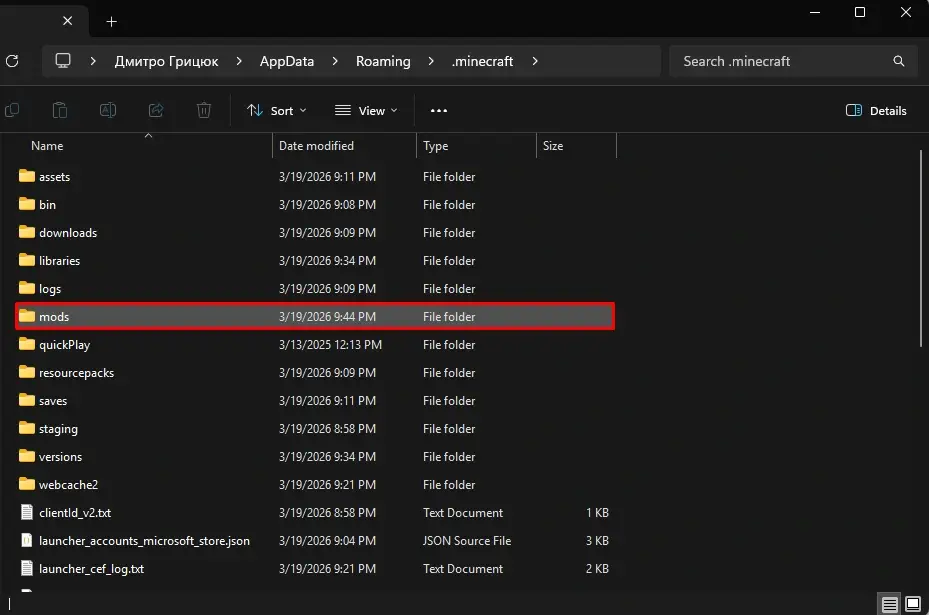
Task: Open the This PC icon in address bar
Action: tap(62, 61)
